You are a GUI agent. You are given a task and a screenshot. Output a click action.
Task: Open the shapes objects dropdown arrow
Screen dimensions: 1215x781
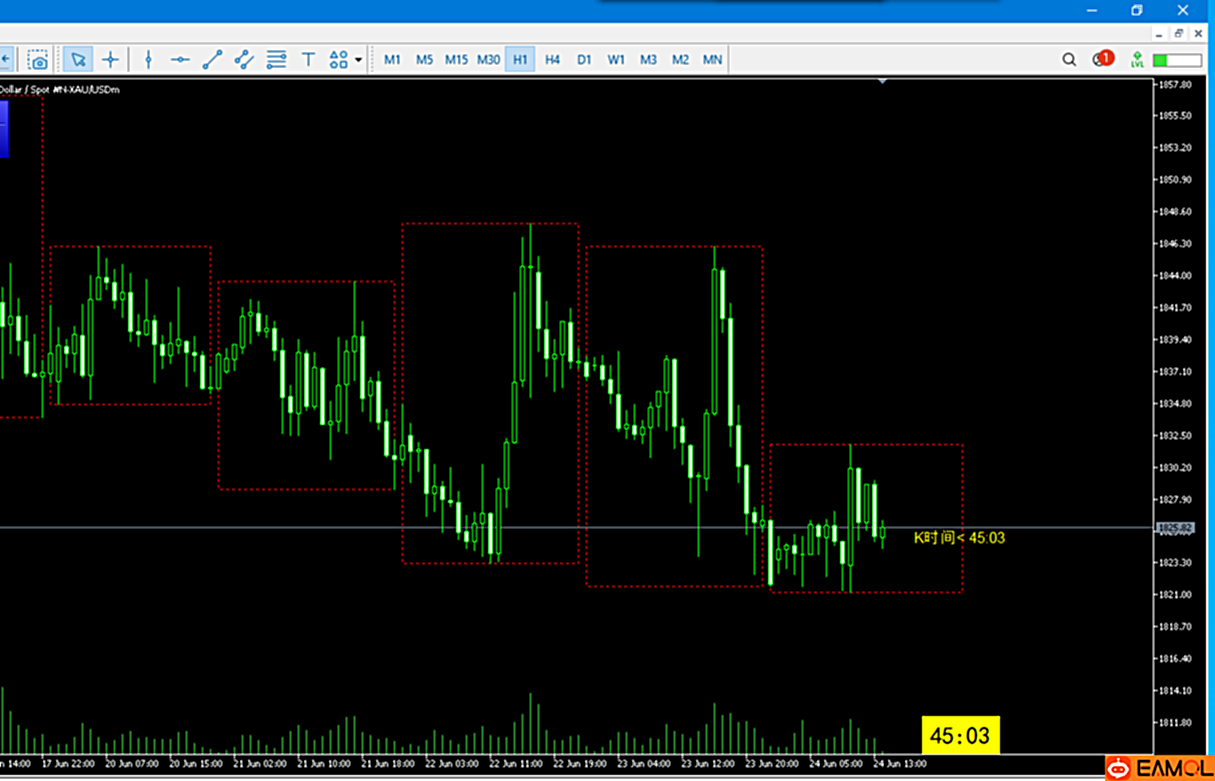pos(358,60)
